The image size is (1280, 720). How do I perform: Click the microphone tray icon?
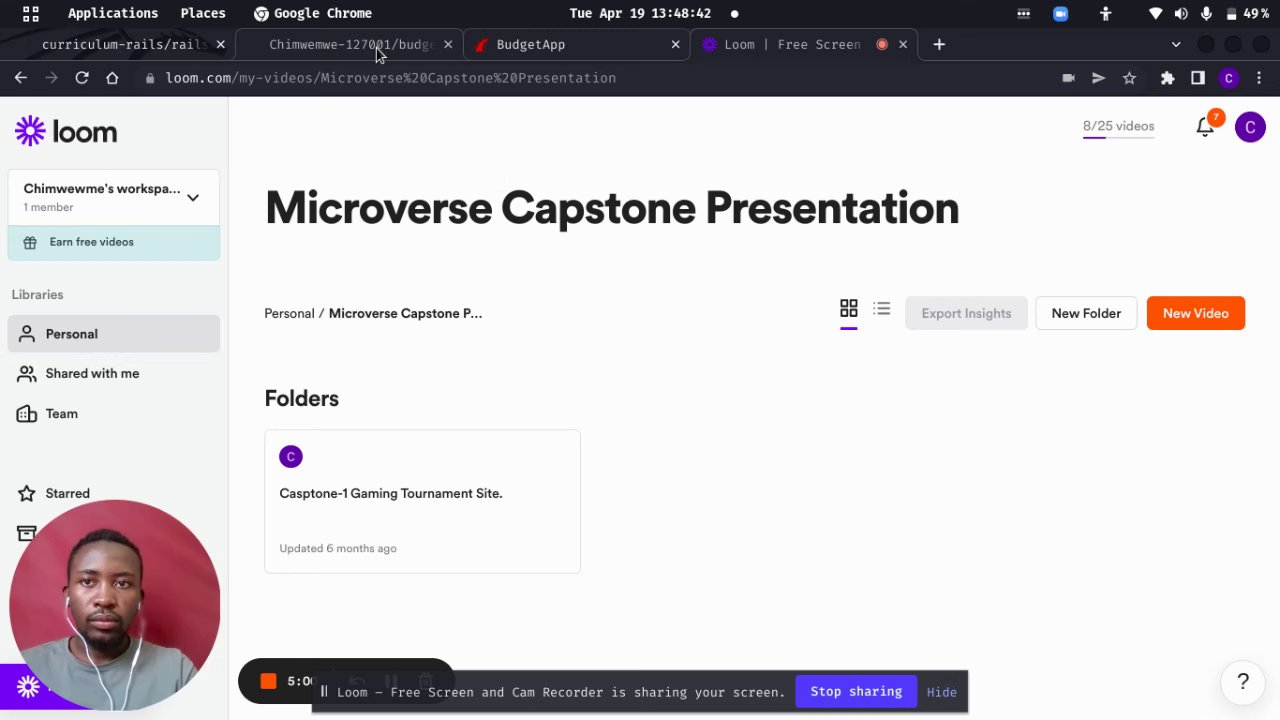1206,13
